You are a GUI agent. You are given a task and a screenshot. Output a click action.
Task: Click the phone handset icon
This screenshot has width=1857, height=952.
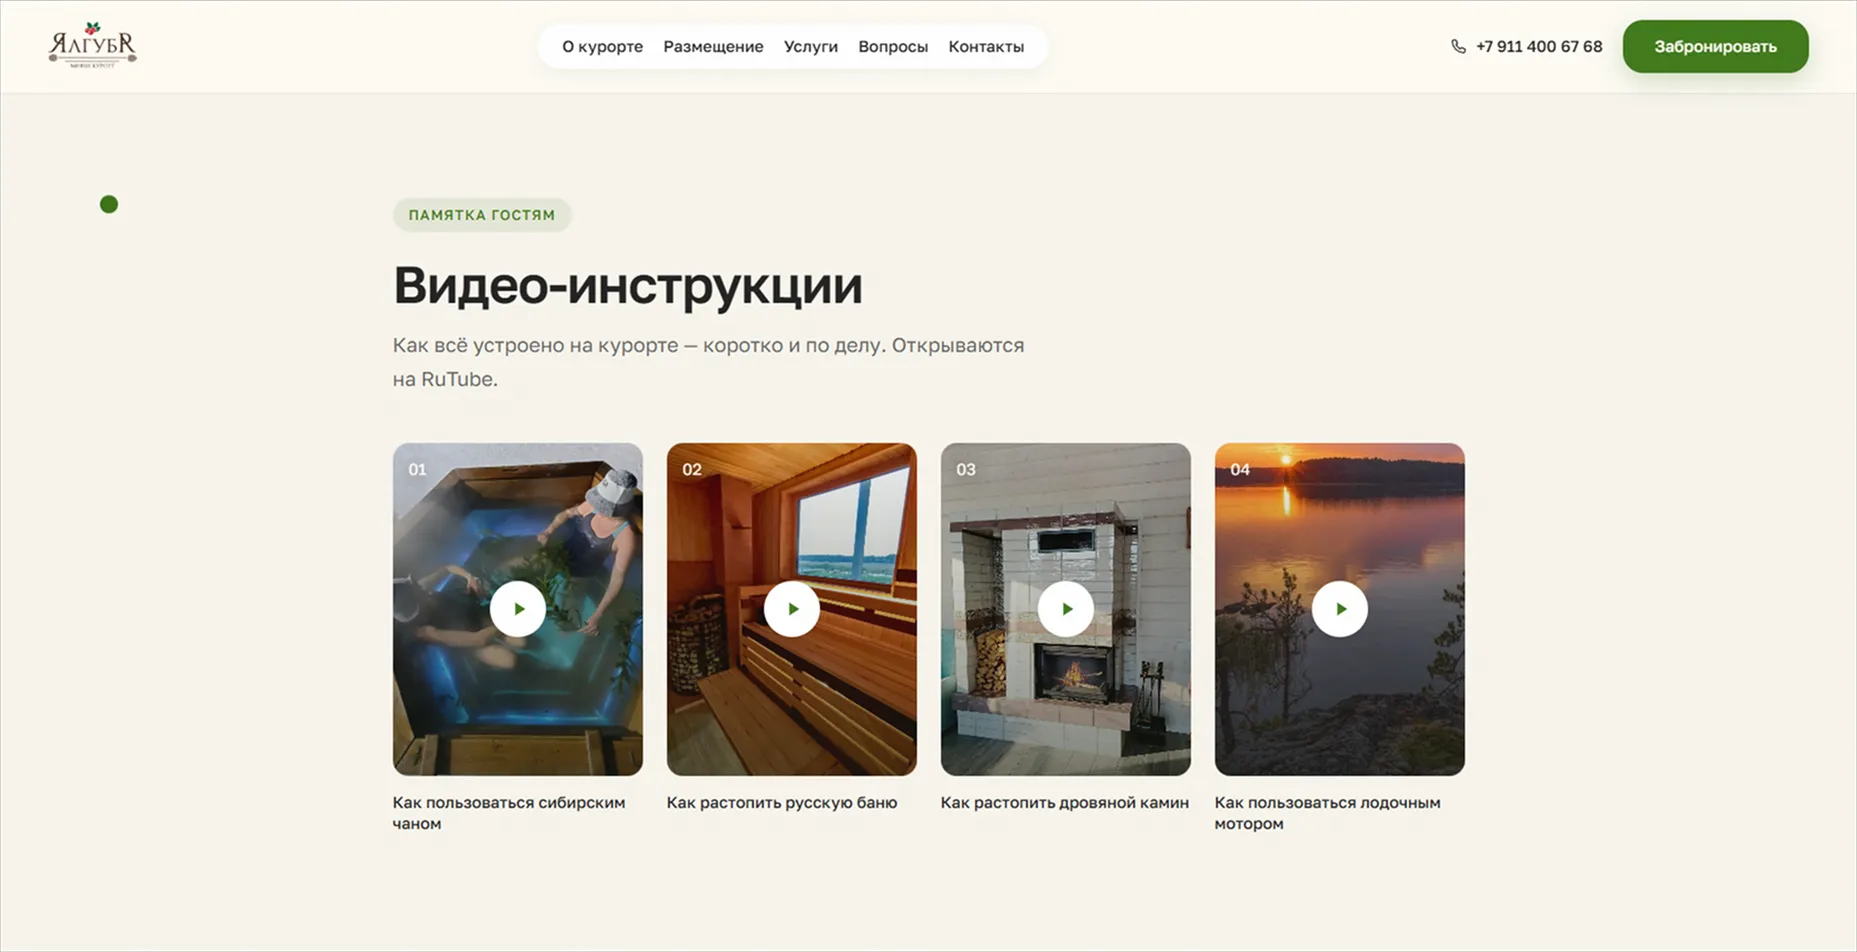1458,47
